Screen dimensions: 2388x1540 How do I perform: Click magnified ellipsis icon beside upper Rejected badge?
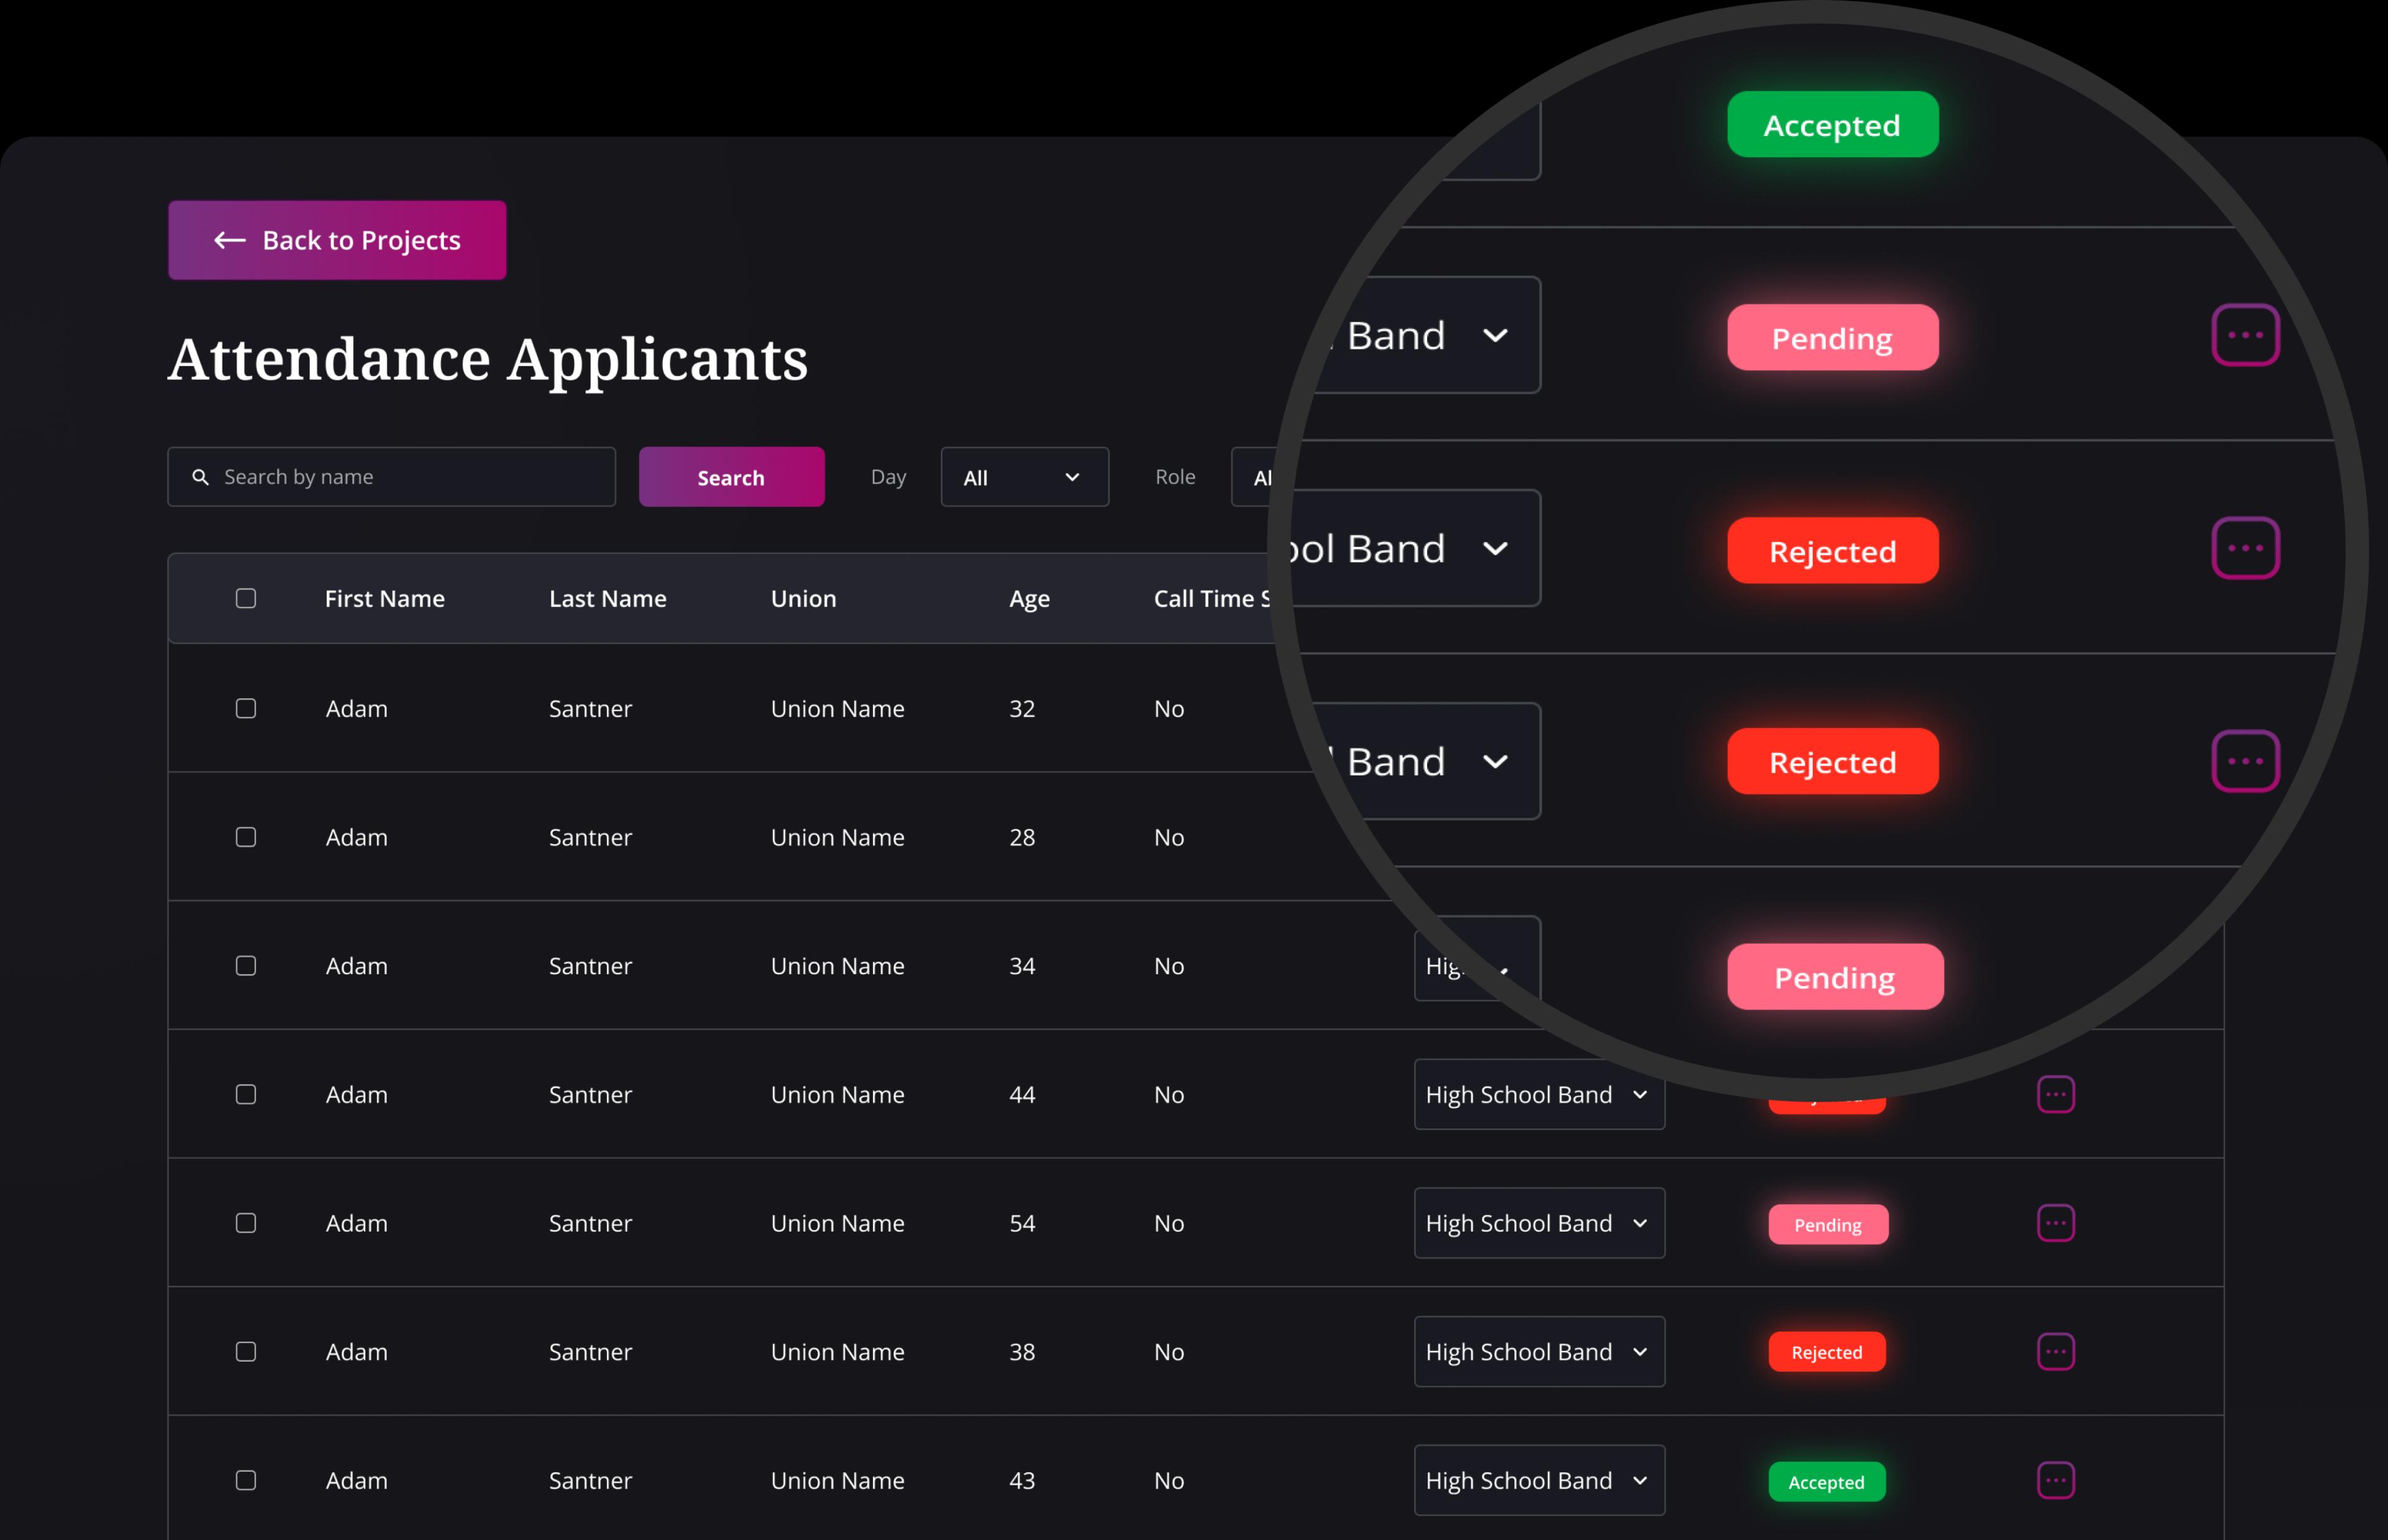(x=2245, y=548)
